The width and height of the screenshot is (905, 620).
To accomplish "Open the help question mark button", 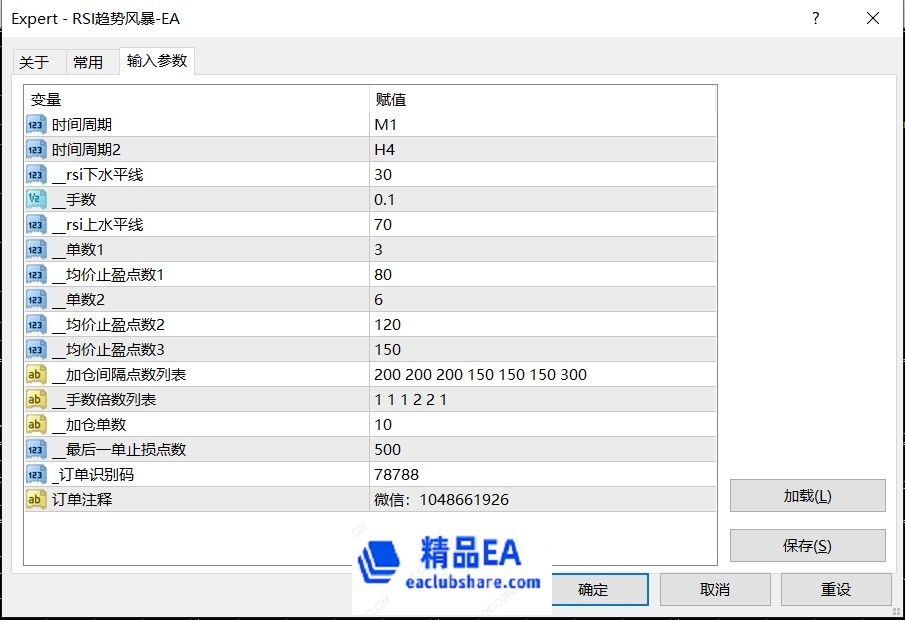I will click(816, 18).
